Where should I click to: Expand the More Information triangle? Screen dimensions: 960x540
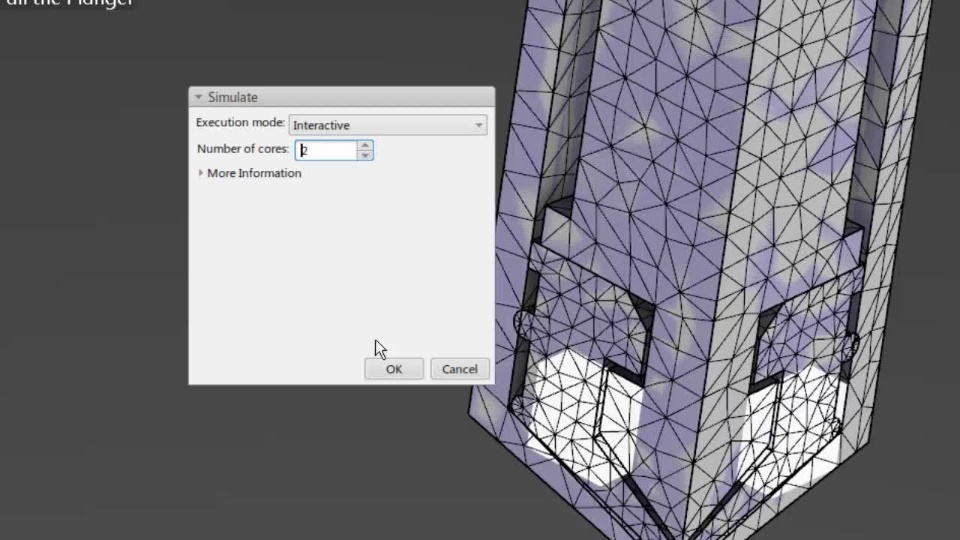click(x=200, y=173)
